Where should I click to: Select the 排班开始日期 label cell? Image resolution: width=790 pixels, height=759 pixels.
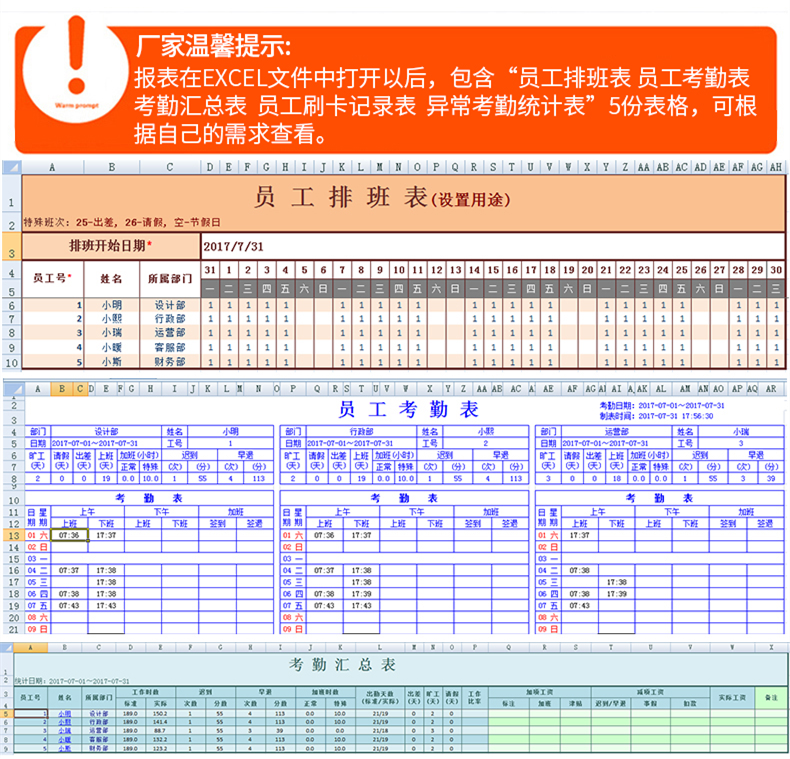[x=110, y=245]
